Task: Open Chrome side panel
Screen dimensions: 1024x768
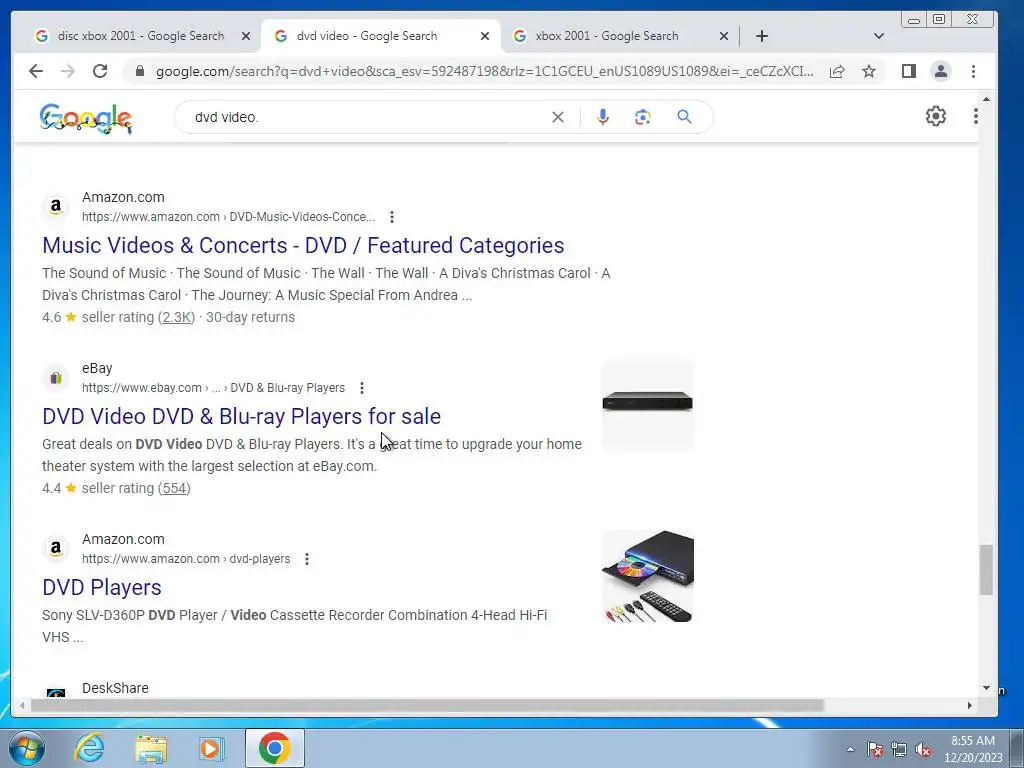Action: (908, 71)
